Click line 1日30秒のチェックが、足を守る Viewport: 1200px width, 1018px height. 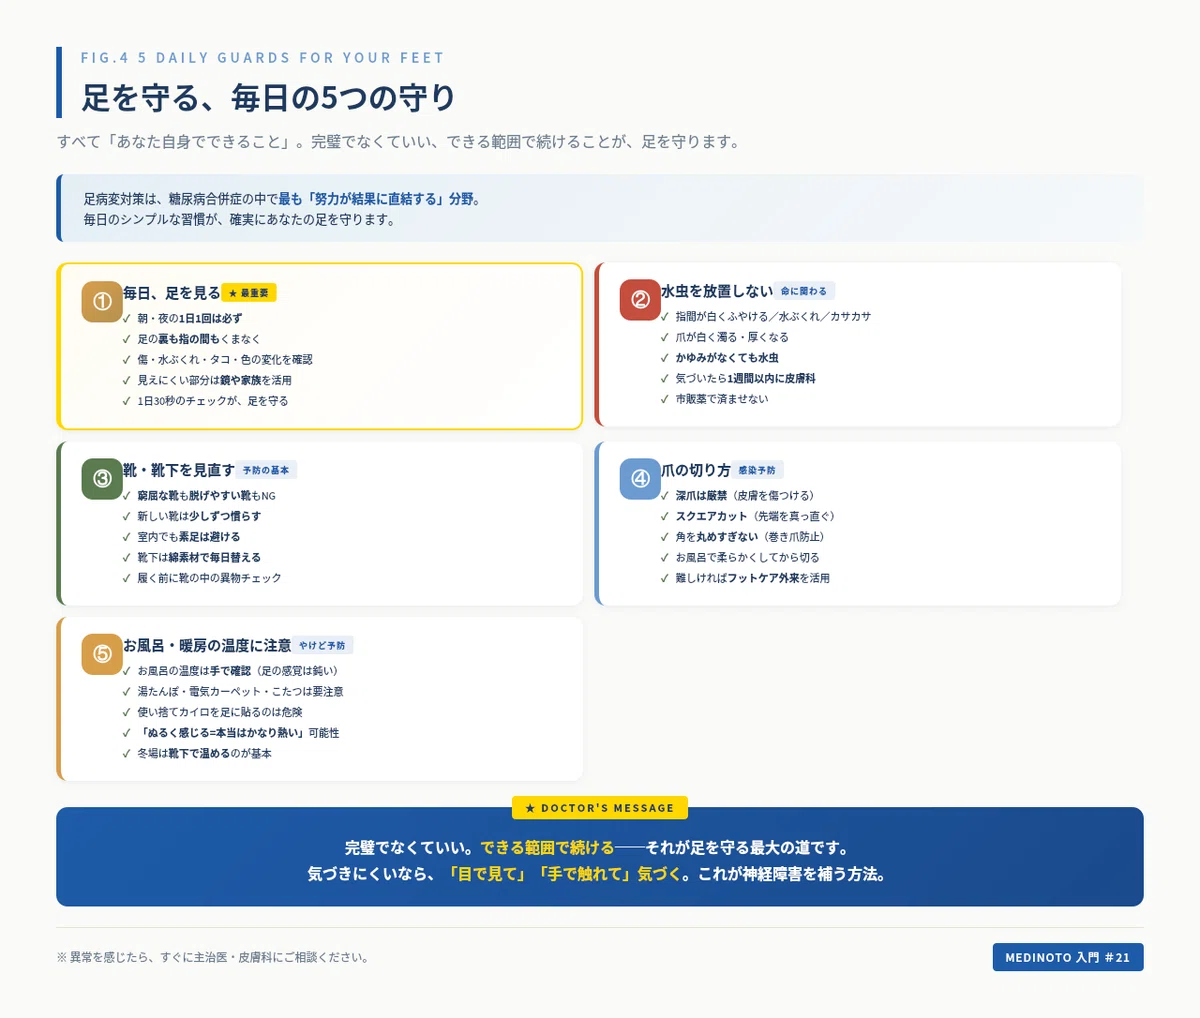[213, 401]
